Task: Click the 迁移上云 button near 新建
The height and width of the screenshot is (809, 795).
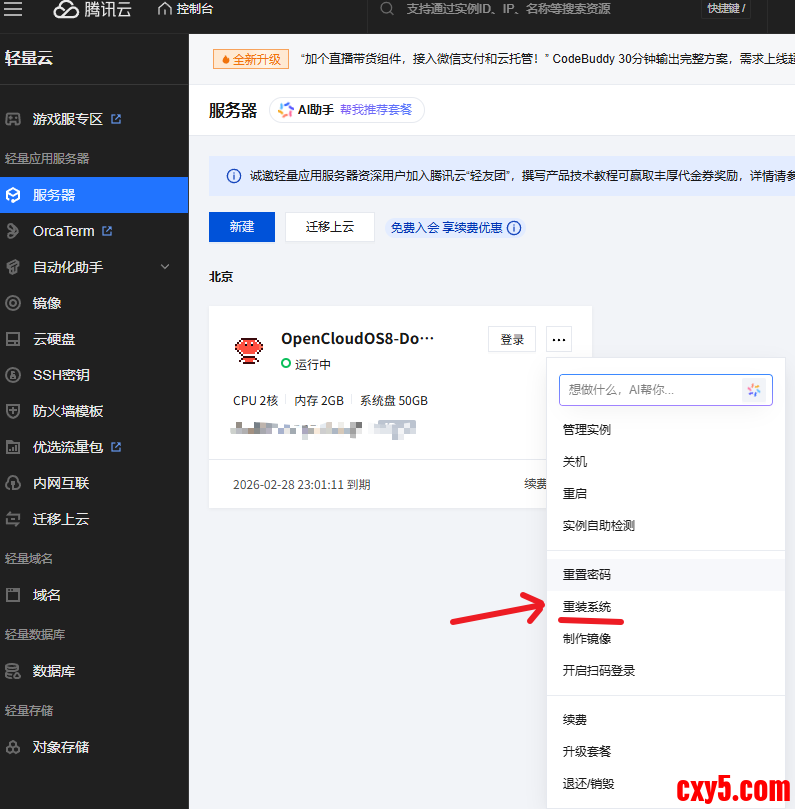Action: [x=330, y=226]
